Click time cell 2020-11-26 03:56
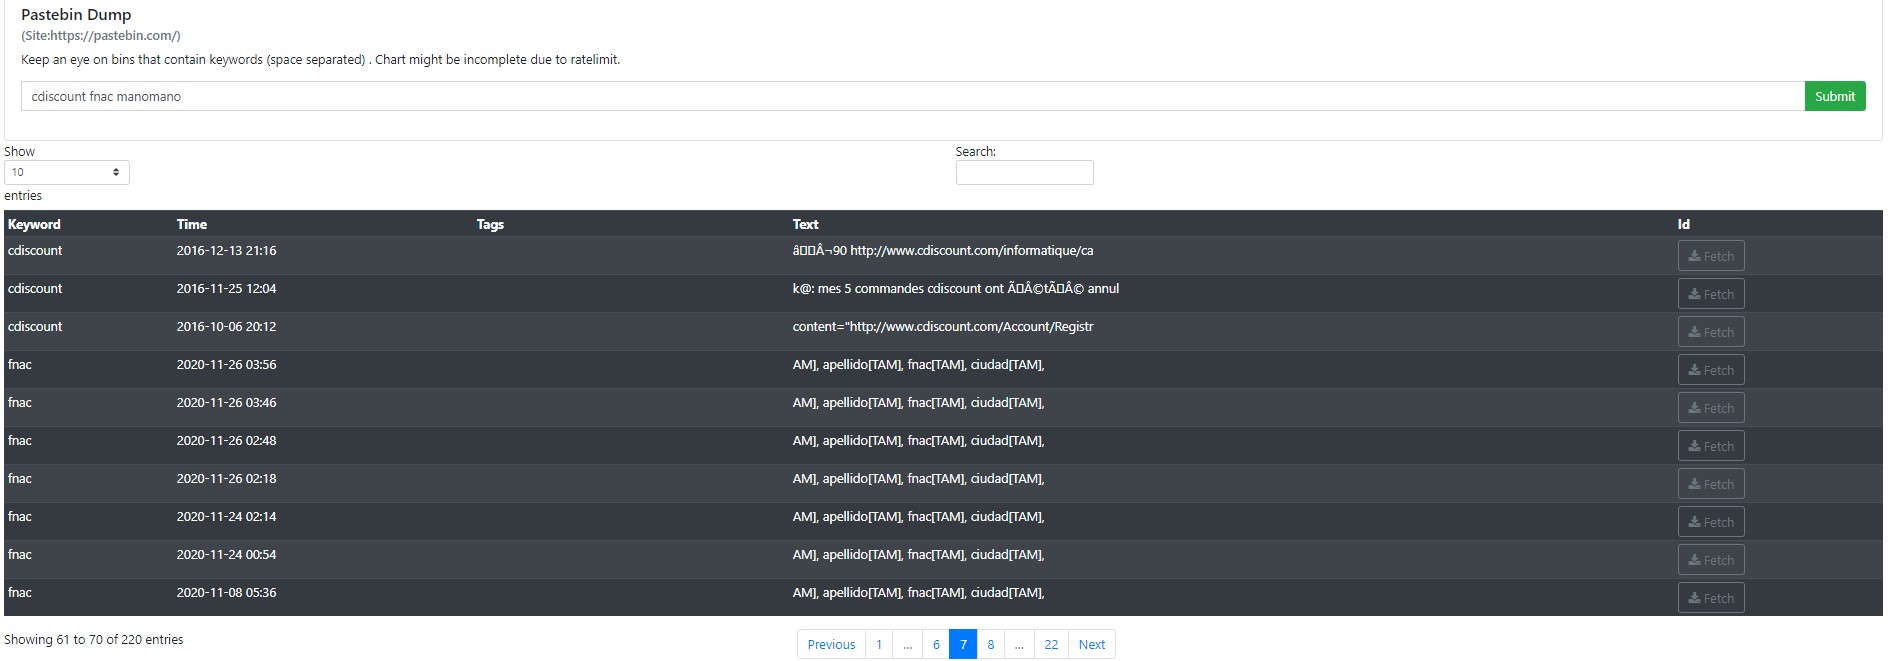The height and width of the screenshot is (661, 1892). point(226,364)
